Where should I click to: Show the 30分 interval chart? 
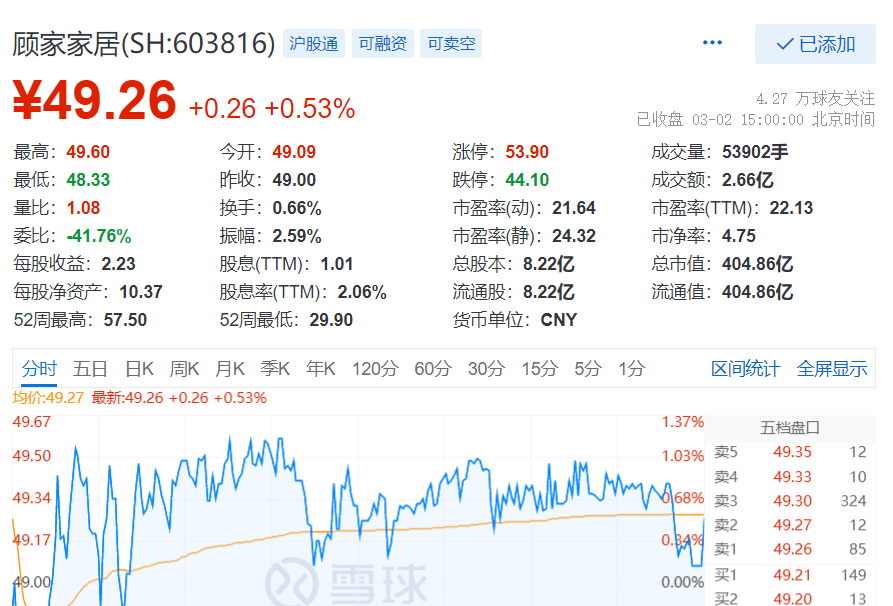tap(486, 369)
